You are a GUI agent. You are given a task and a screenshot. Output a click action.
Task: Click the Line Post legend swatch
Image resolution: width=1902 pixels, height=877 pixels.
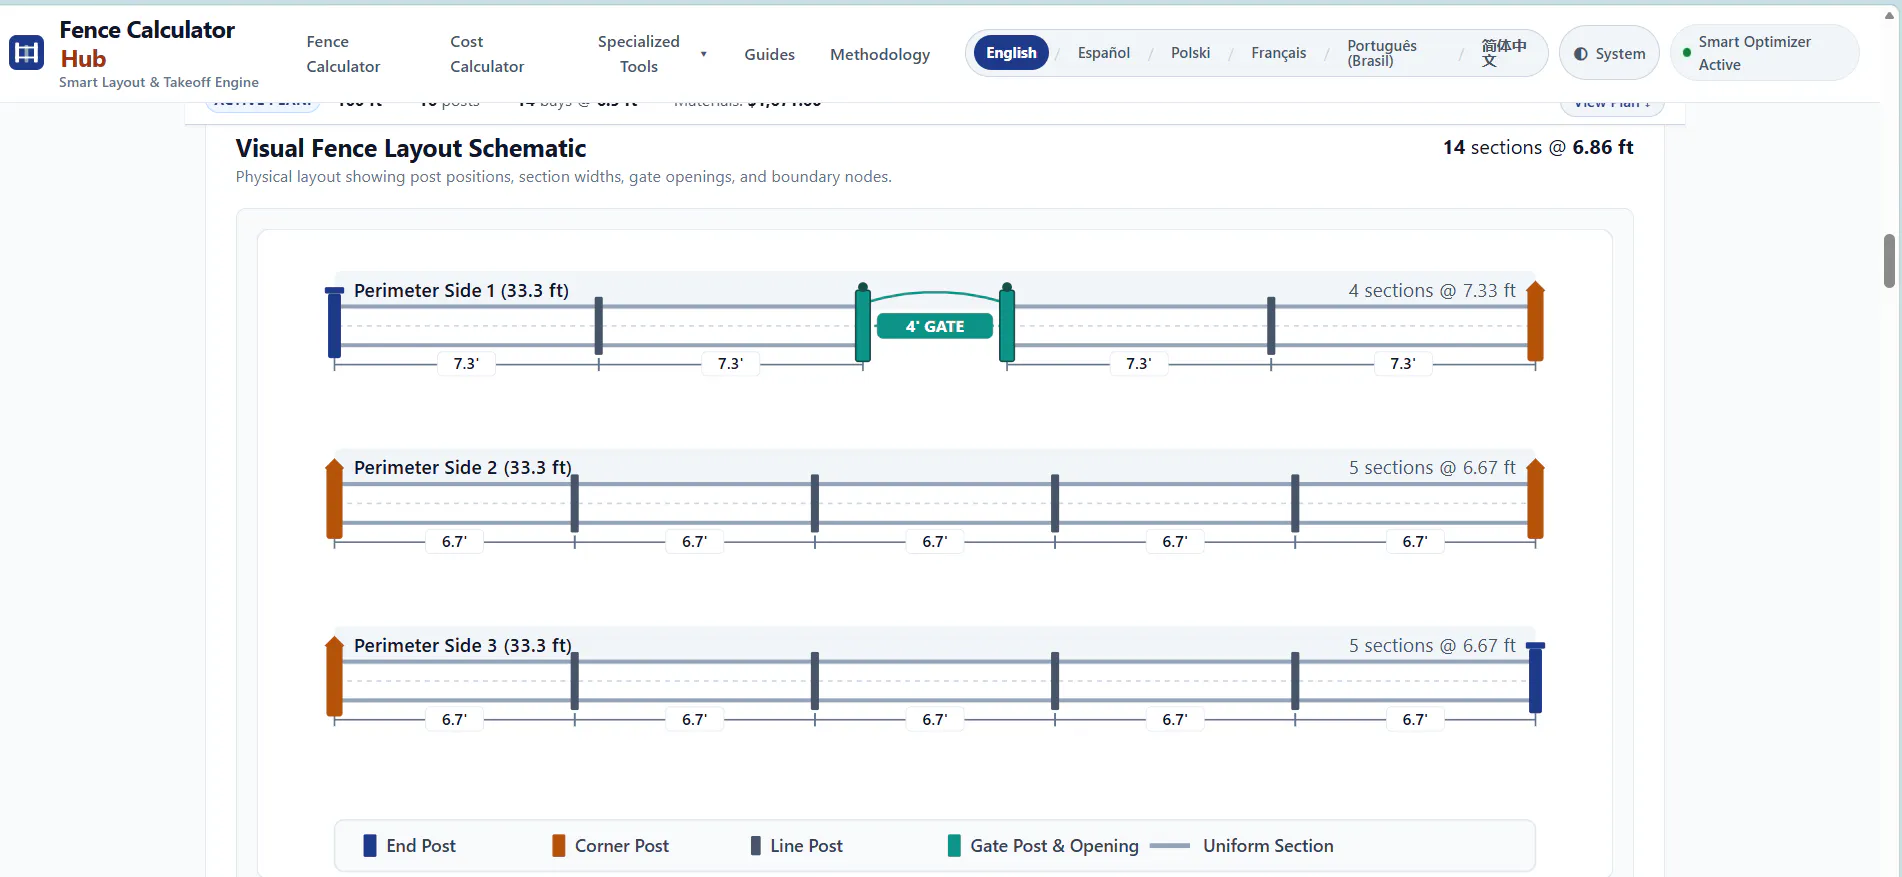(756, 846)
